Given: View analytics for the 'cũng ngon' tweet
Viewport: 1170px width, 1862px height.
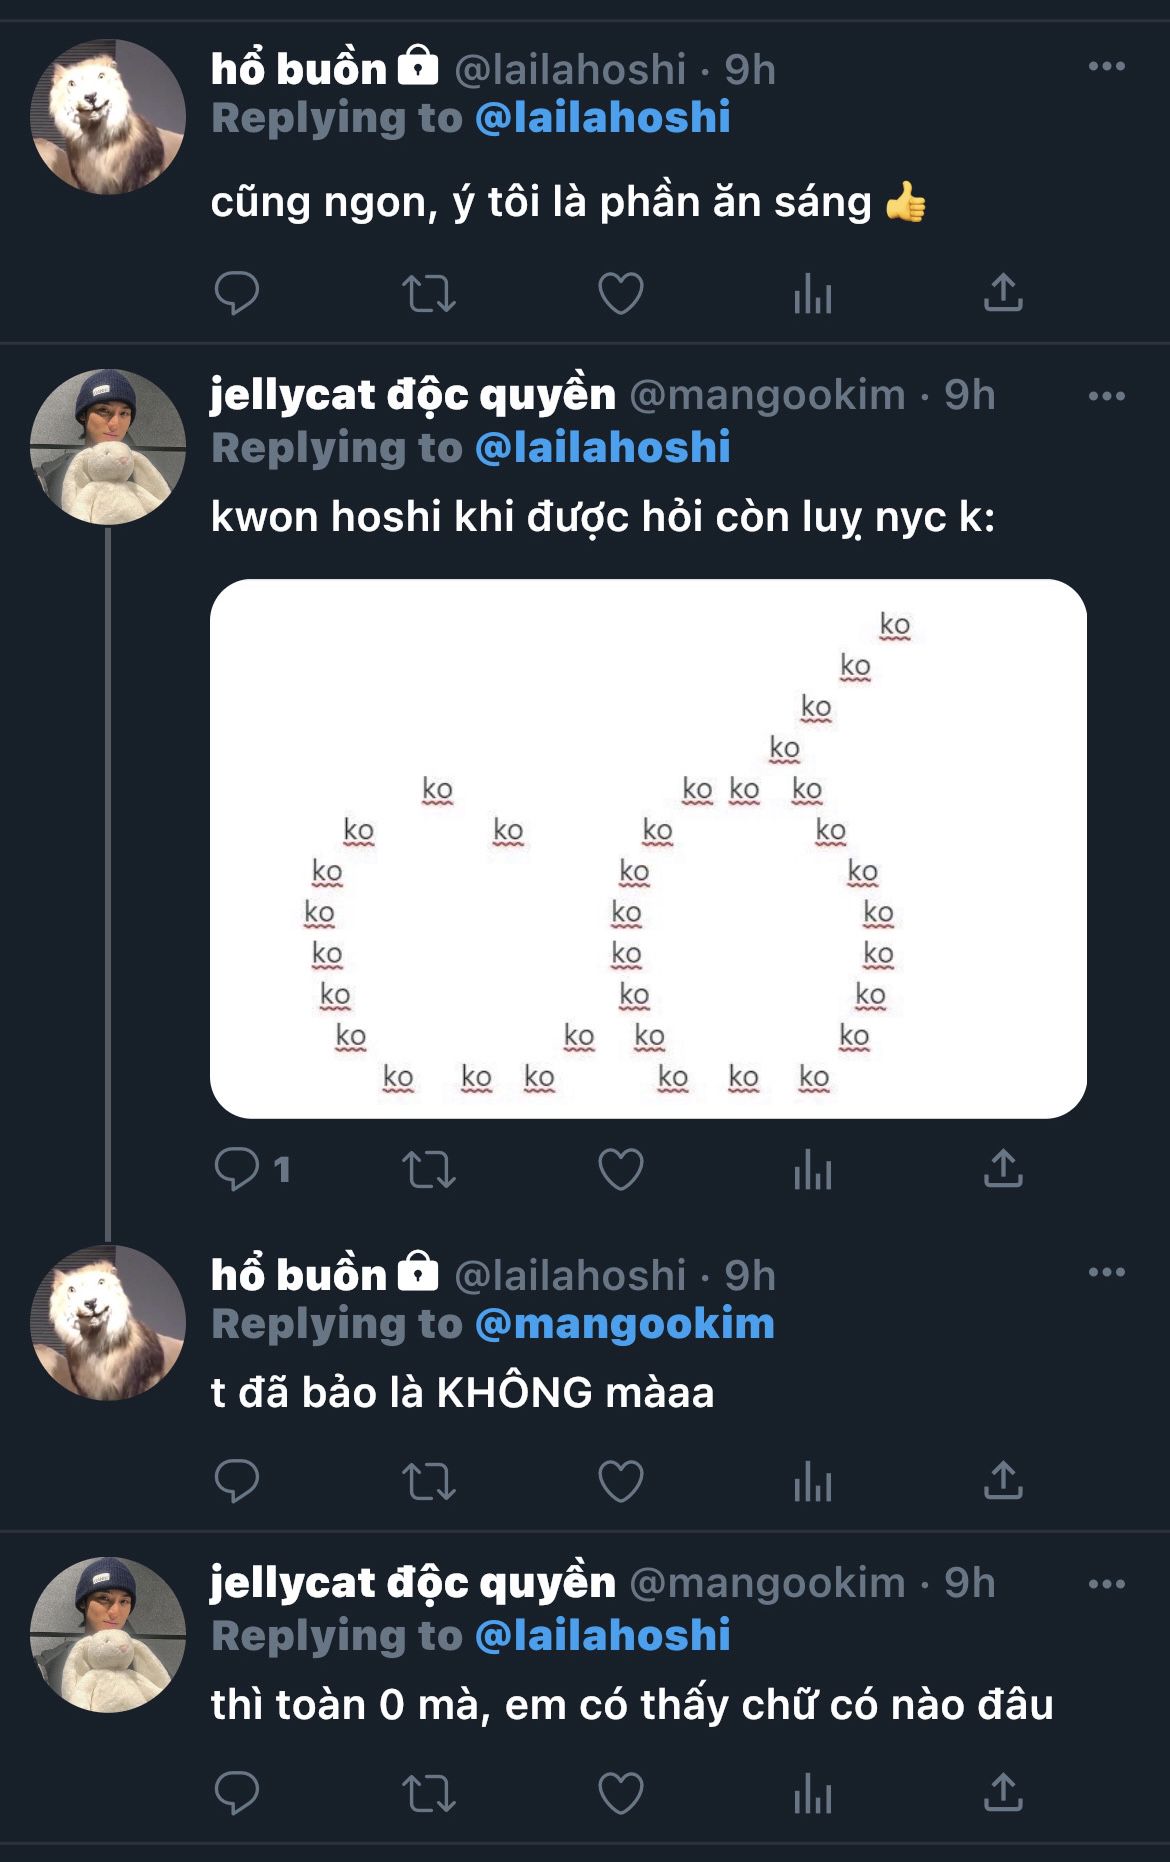Looking at the screenshot, I should coord(813,294).
